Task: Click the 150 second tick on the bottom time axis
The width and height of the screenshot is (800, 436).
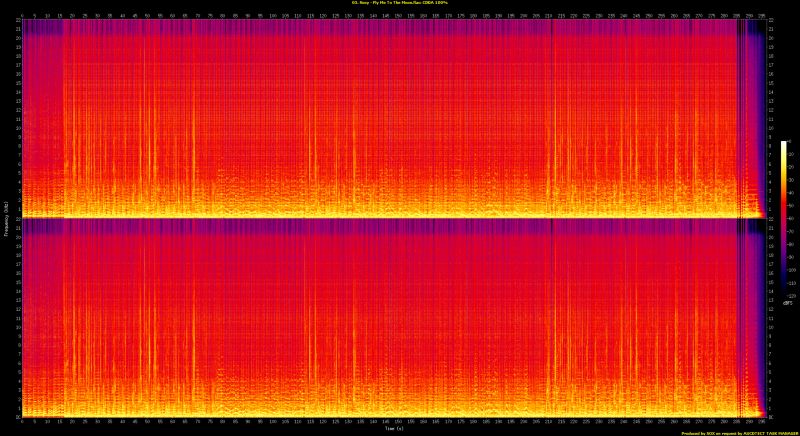Action: pos(398,422)
